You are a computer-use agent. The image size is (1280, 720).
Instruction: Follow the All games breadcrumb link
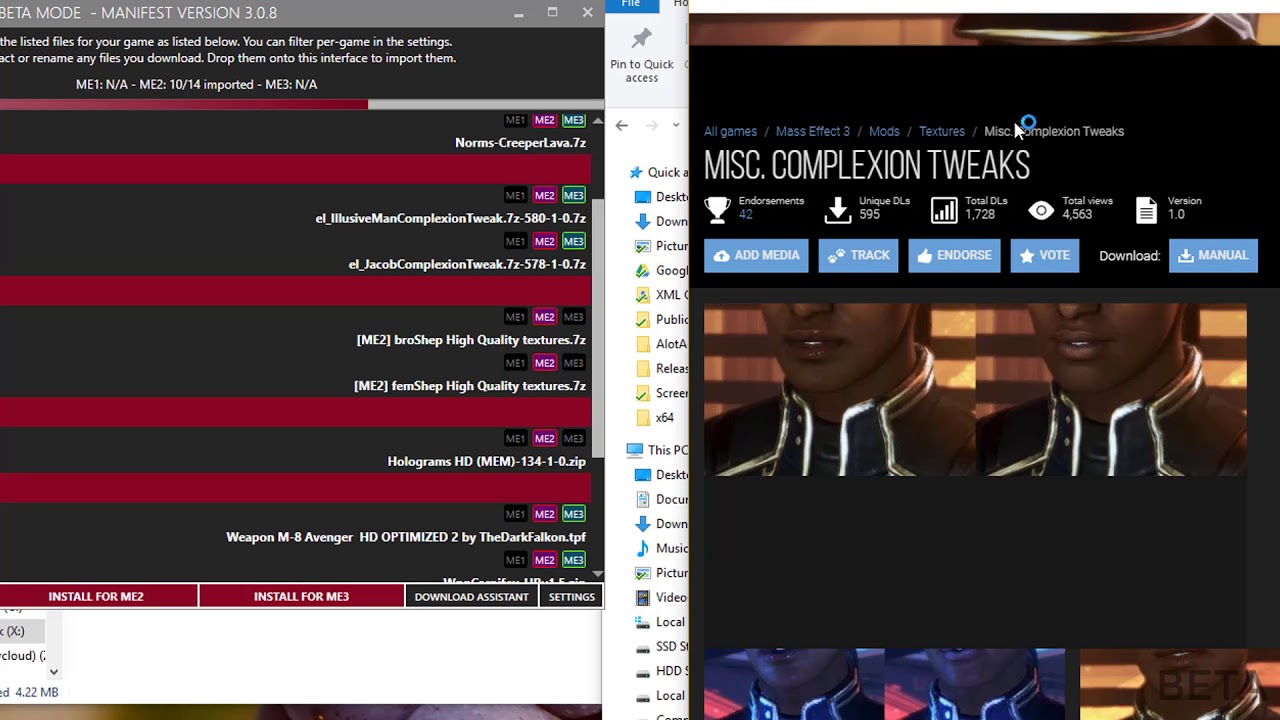pyautogui.click(x=730, y=131)
